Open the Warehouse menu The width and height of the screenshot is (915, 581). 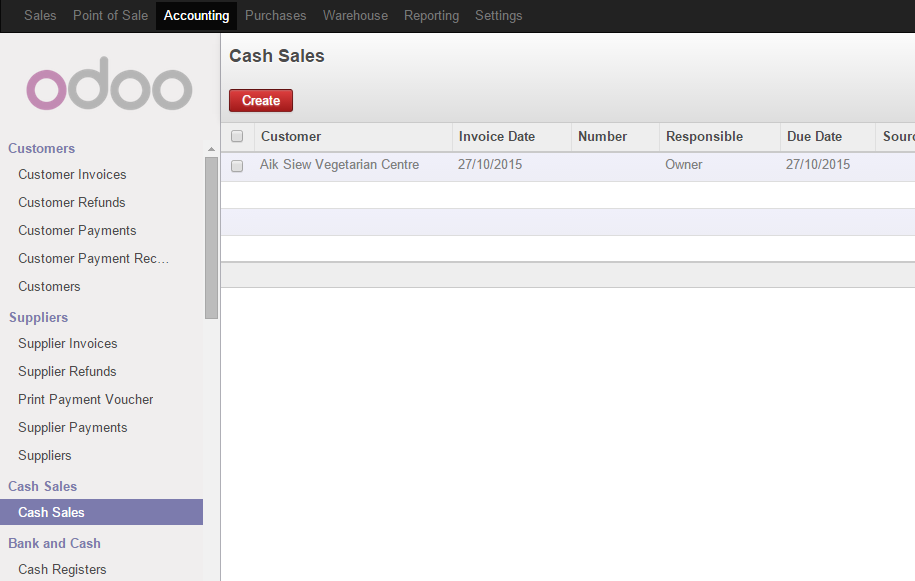355,15
